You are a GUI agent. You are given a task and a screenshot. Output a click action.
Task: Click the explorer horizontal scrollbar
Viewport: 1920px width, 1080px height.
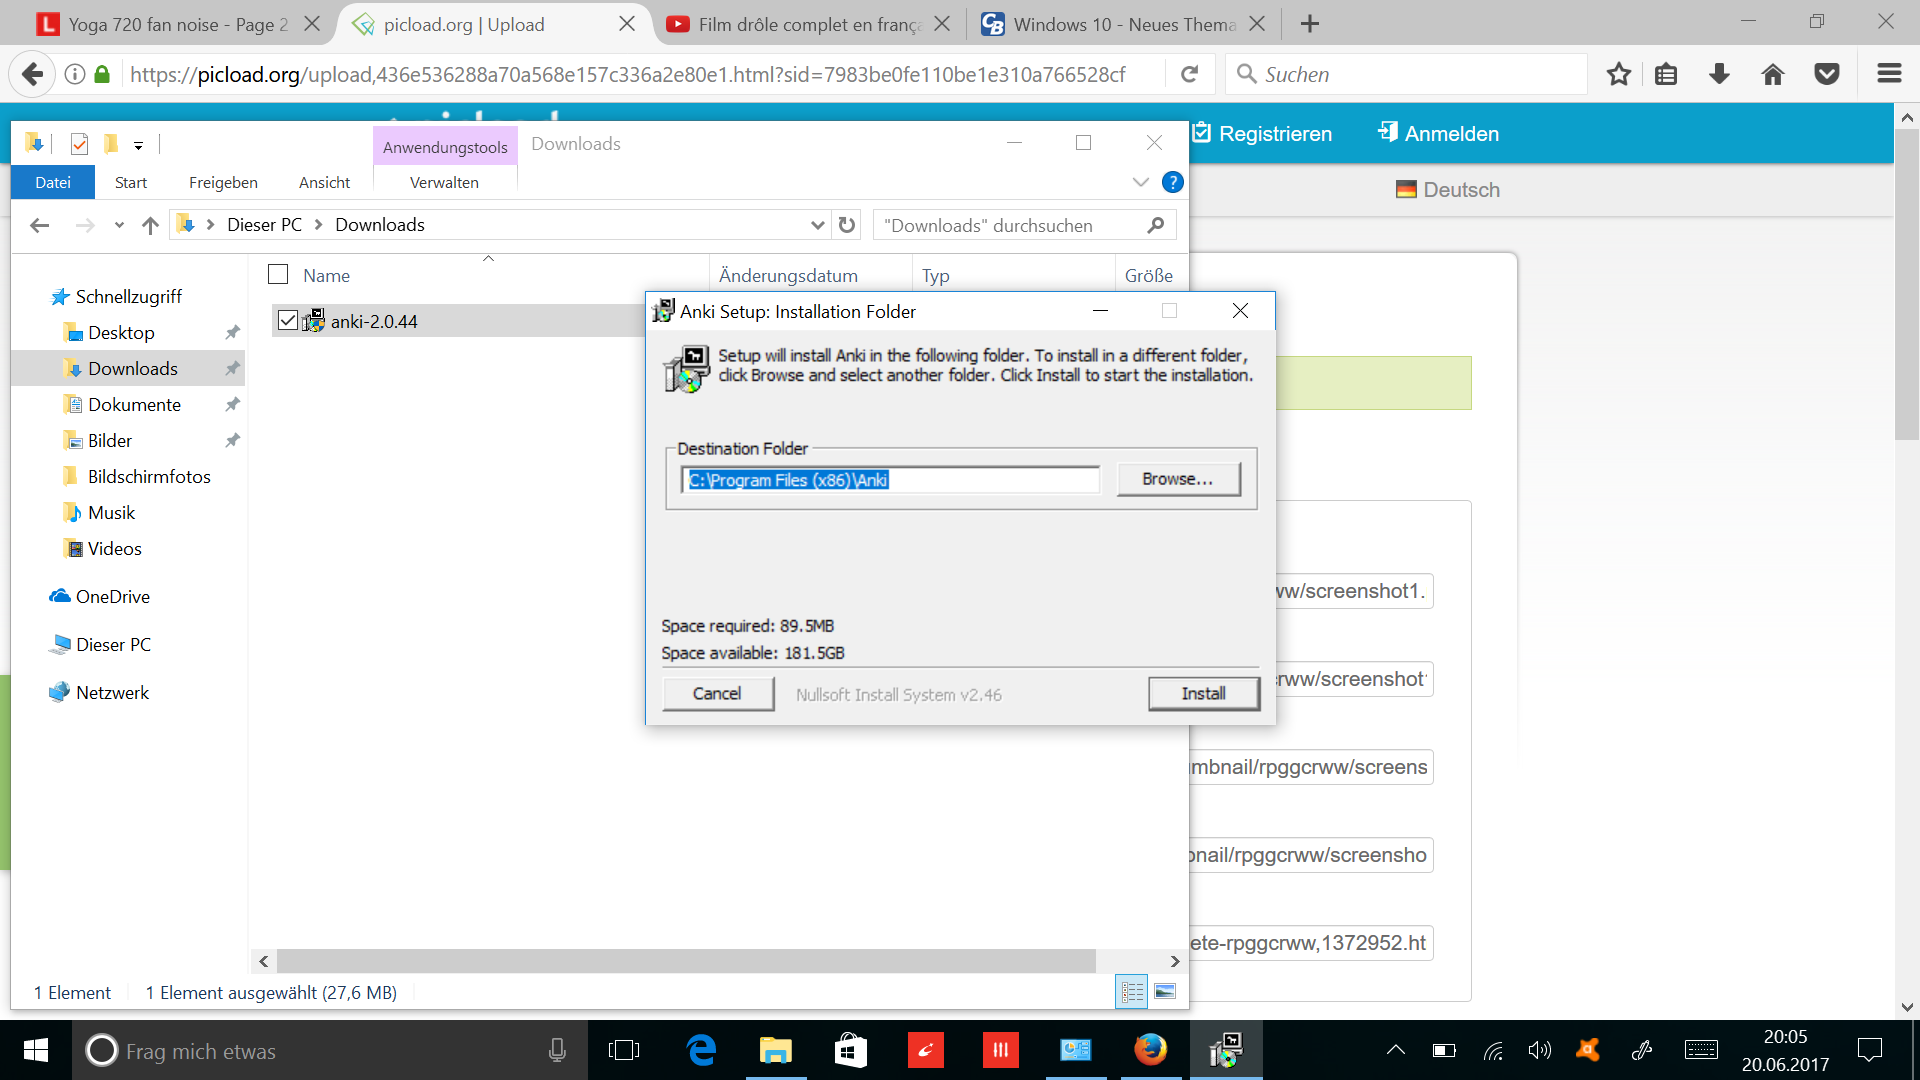685,961
